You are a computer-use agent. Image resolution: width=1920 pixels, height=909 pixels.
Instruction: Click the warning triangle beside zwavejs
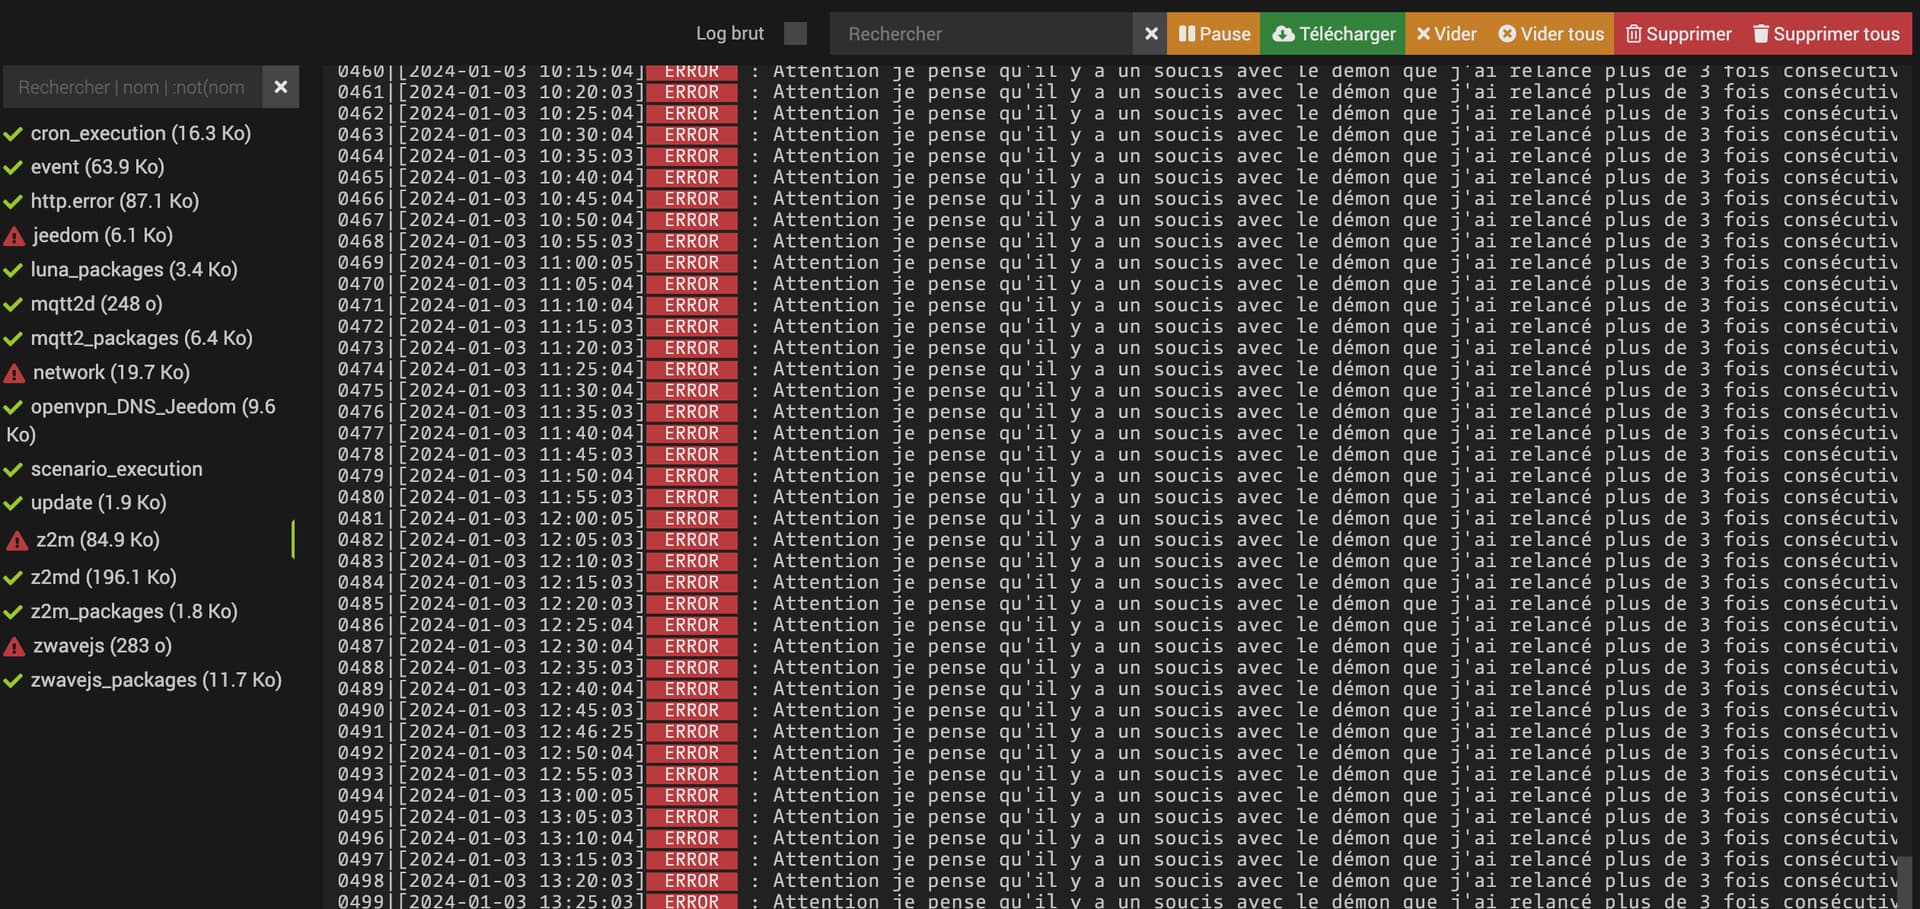tap(14, 648)
